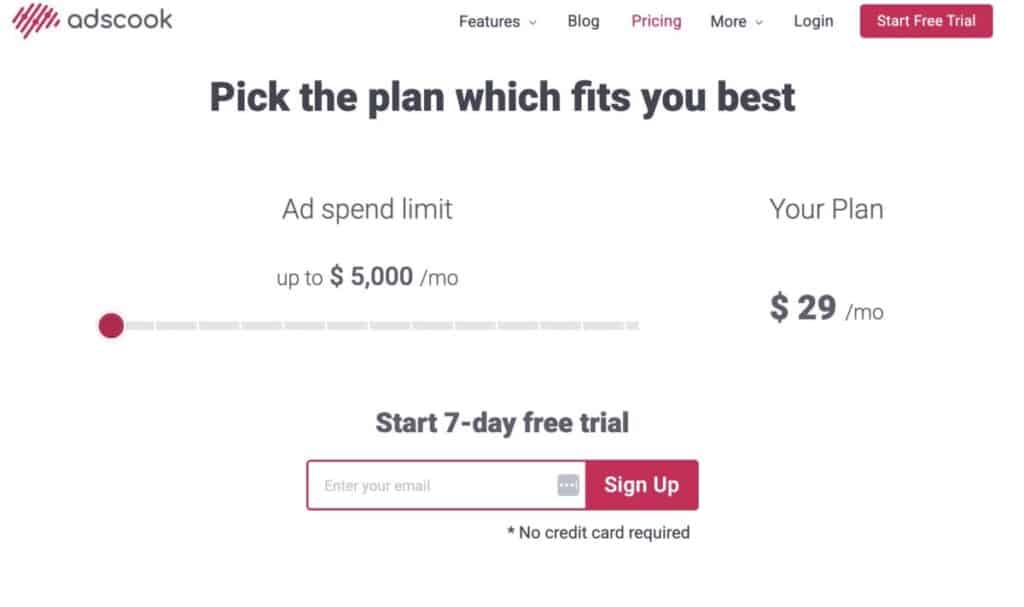Click the adscook striped logo icon

pyautogui.click(x=38, y=19)
